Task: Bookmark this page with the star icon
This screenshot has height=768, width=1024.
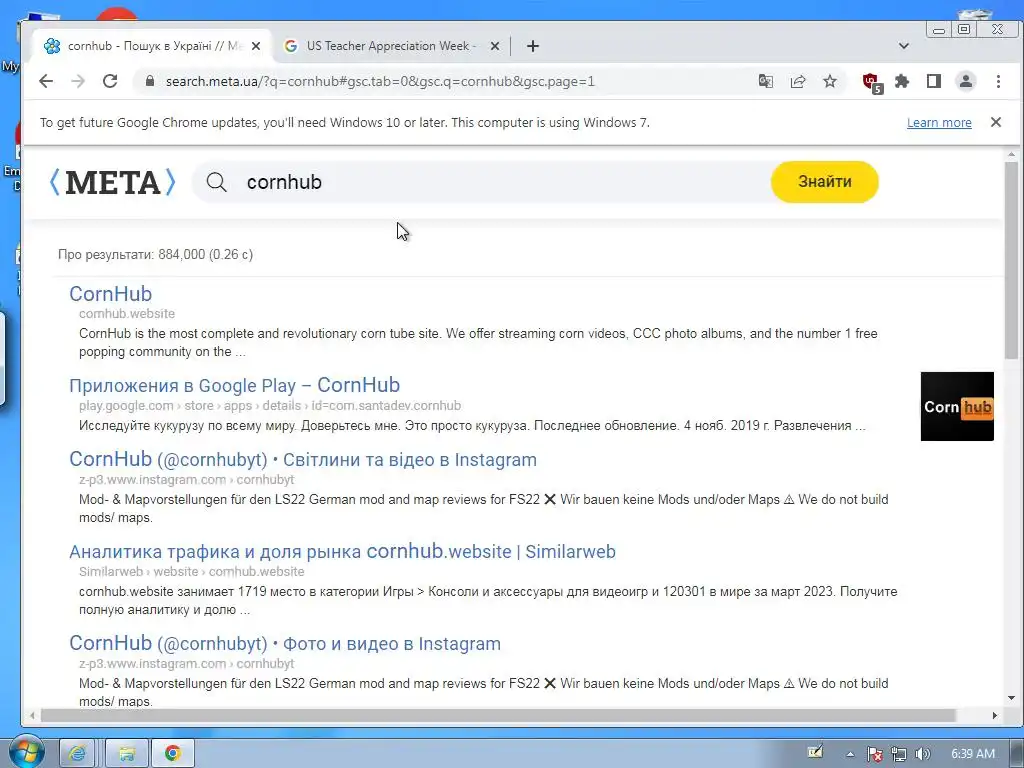Action: [829, 81]
